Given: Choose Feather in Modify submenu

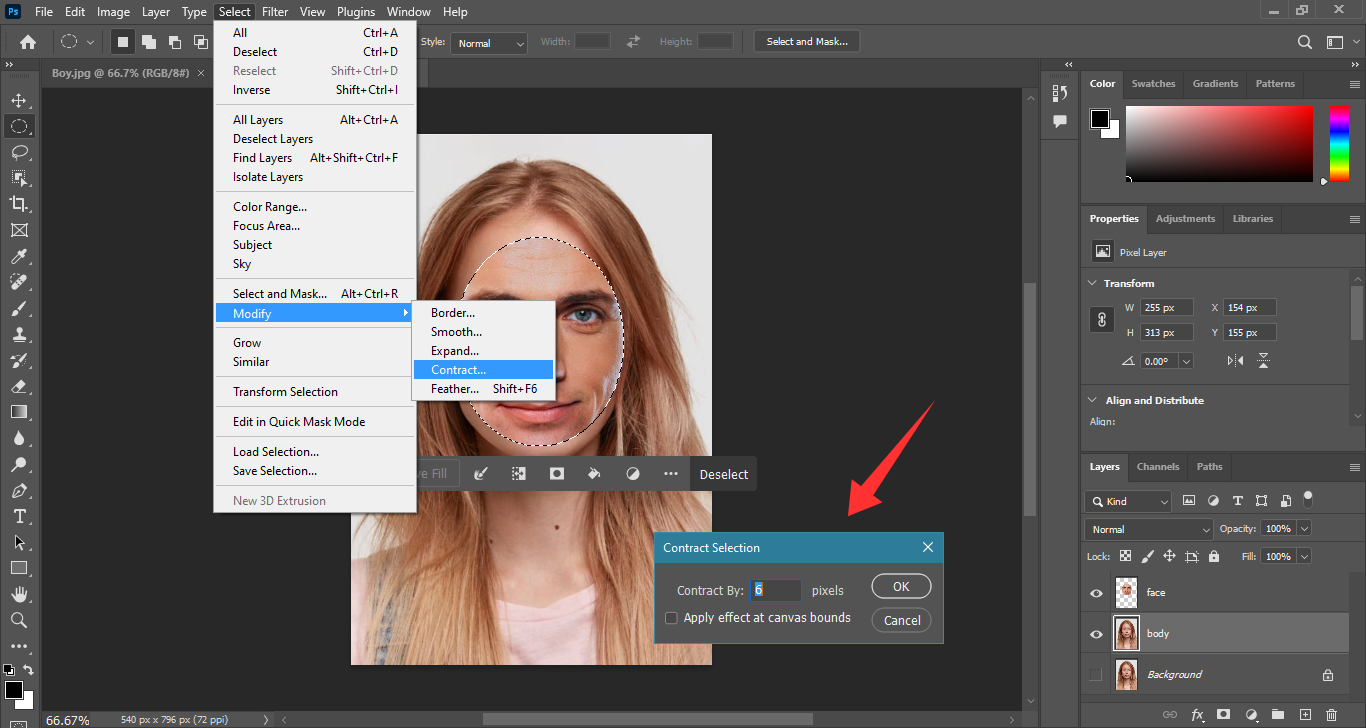Looking at the screenshot, I should (x=484, y=389).
